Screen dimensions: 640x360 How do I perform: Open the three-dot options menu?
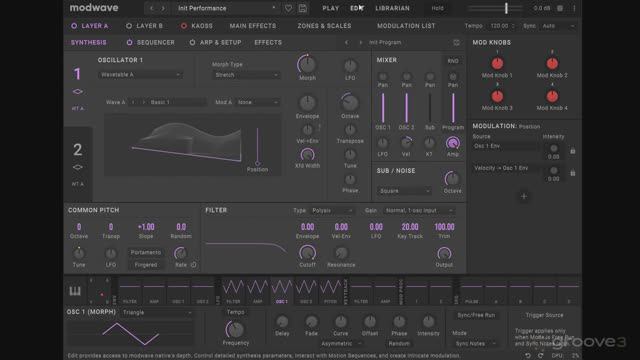pos(574,8)
